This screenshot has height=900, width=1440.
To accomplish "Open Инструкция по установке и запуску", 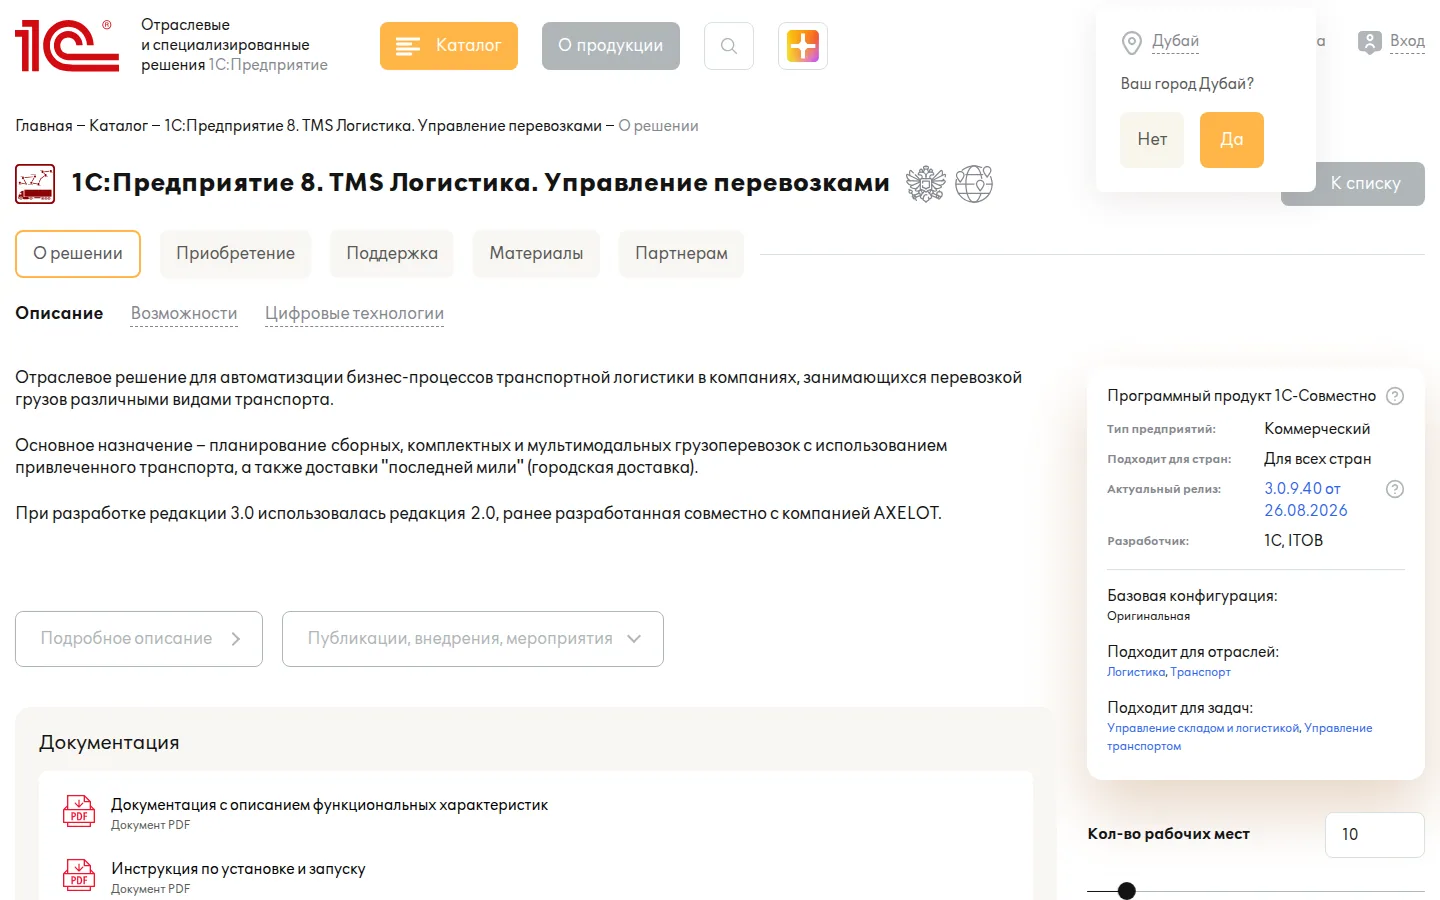I will pos(238,869).
